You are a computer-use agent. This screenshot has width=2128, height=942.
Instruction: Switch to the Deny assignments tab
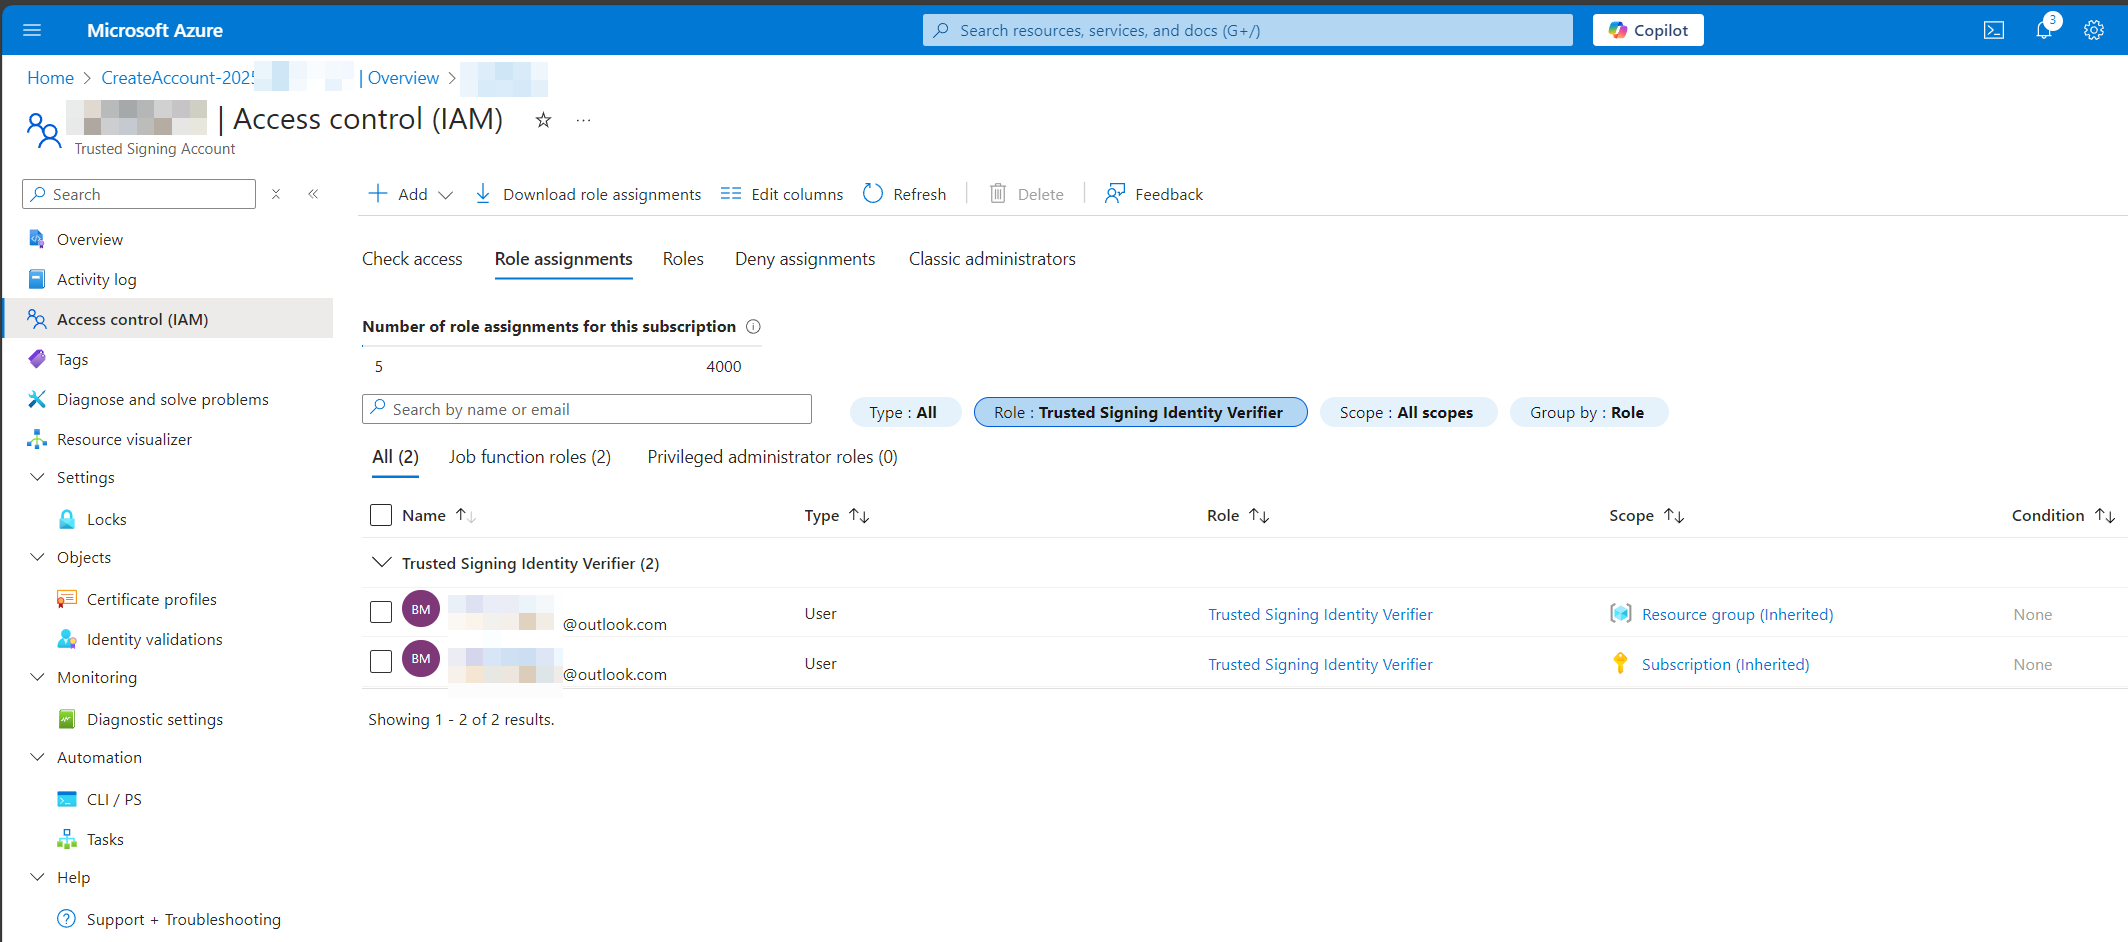804,258
